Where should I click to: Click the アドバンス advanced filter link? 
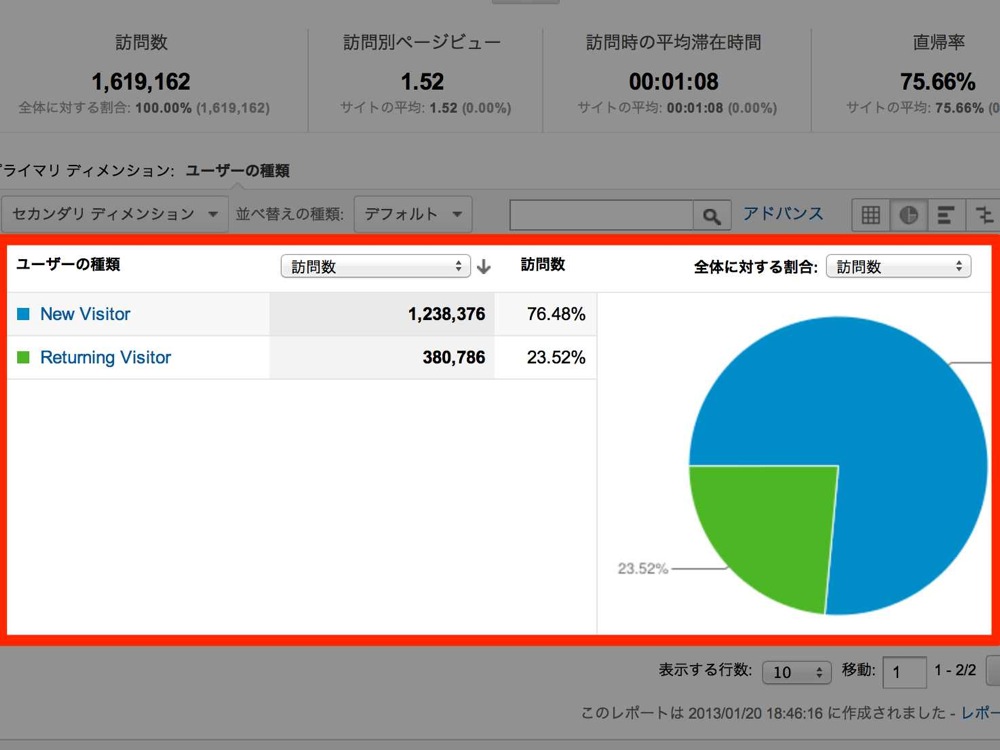783,214
